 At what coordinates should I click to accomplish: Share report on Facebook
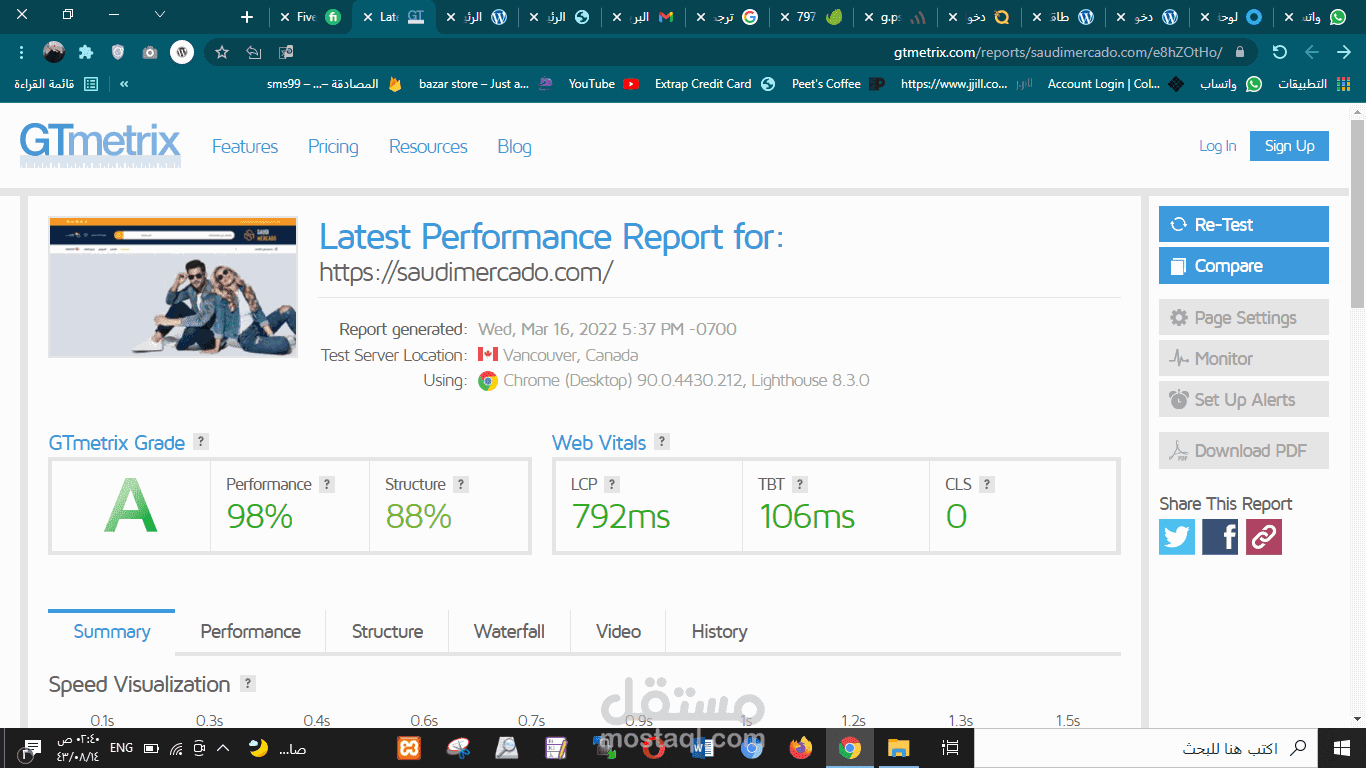coord(1220,537)
